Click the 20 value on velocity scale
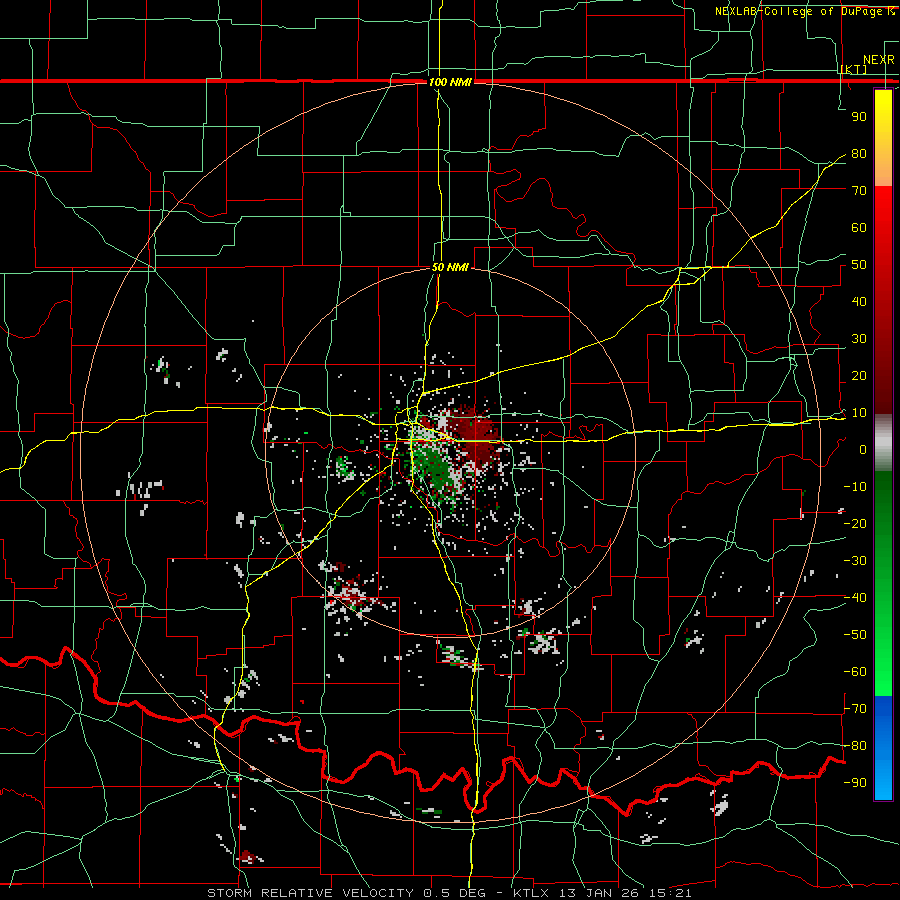 (x=859, y=376)
